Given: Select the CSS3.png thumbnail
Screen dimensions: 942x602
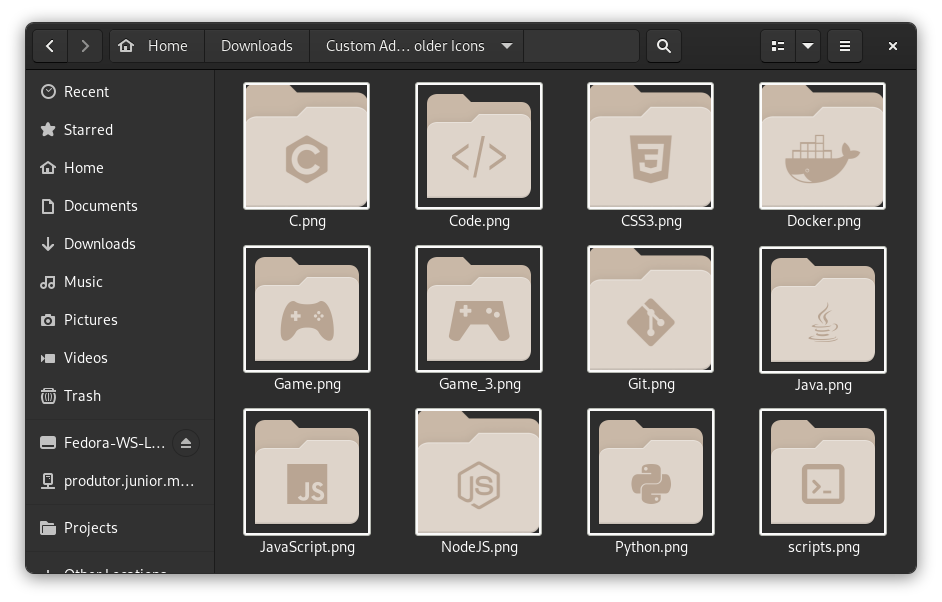Looking at the screenshot, I should (651, 146).
